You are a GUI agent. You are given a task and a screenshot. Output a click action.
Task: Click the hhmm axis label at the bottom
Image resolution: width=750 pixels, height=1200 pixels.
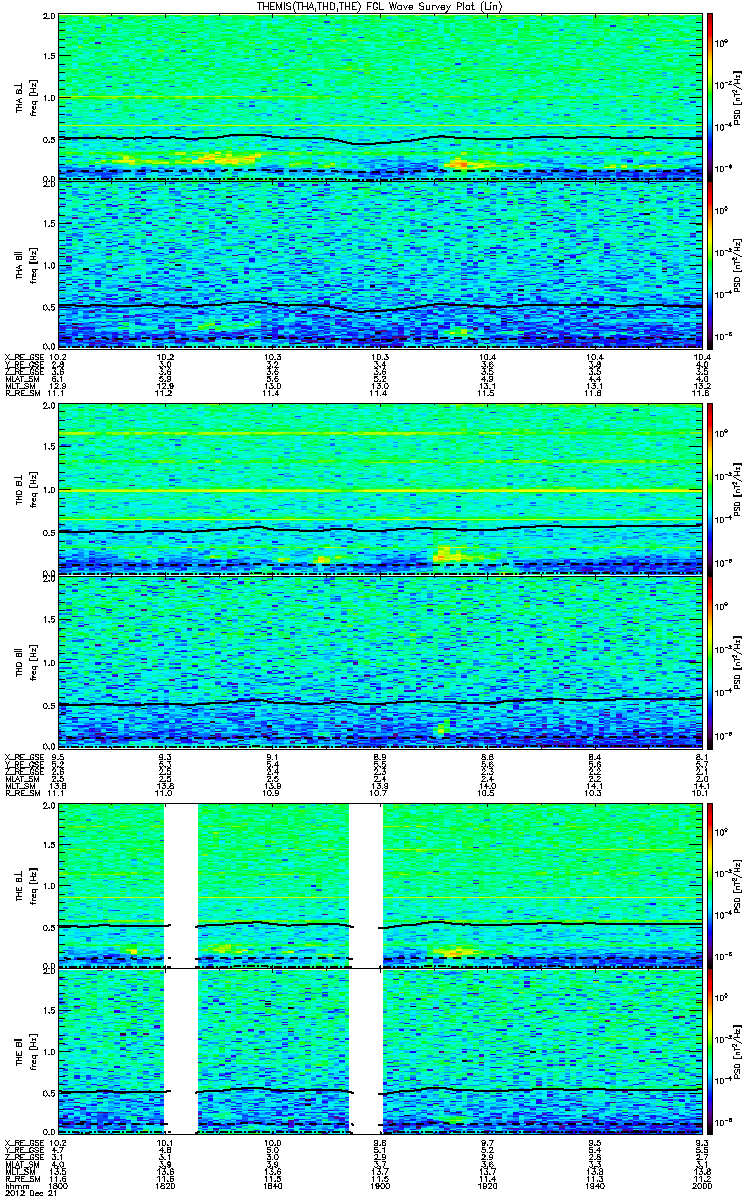pyautogui.click(x=16, y=1186)
